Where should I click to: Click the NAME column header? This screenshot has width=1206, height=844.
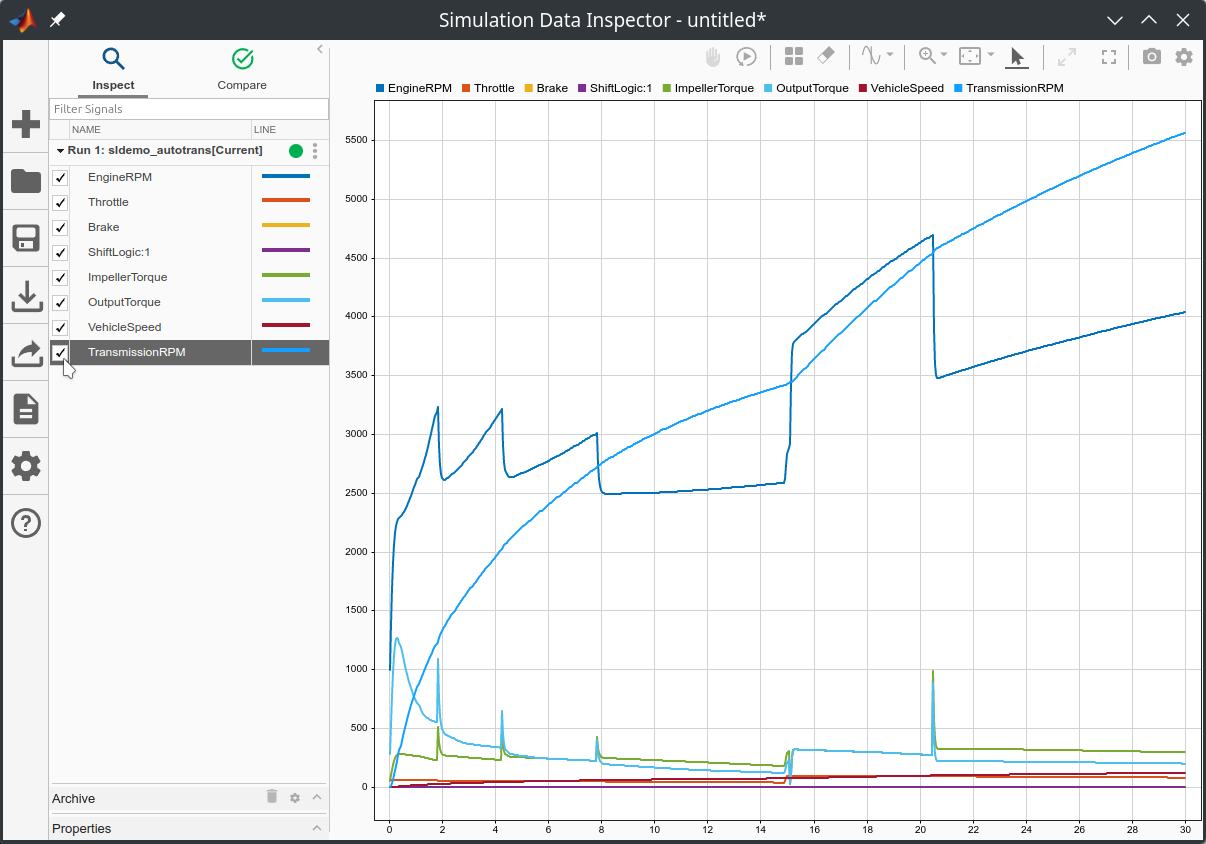(x=86, y=130)
